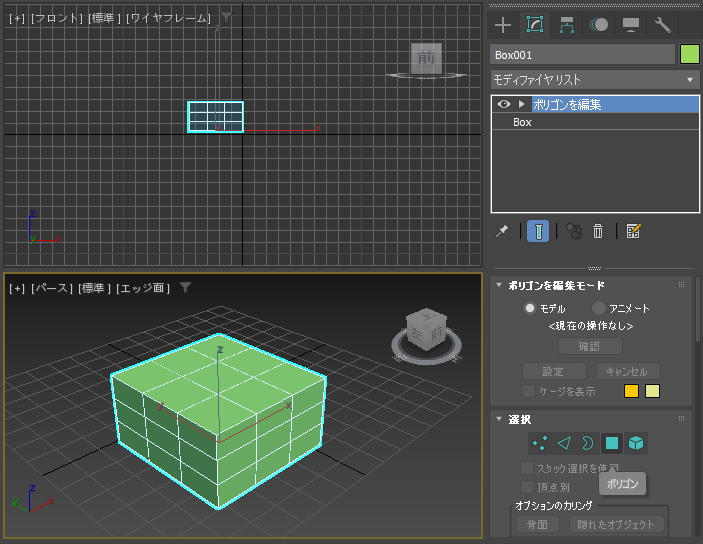Select Element sub-object level cube icon
703x544 pixels.
636,443
